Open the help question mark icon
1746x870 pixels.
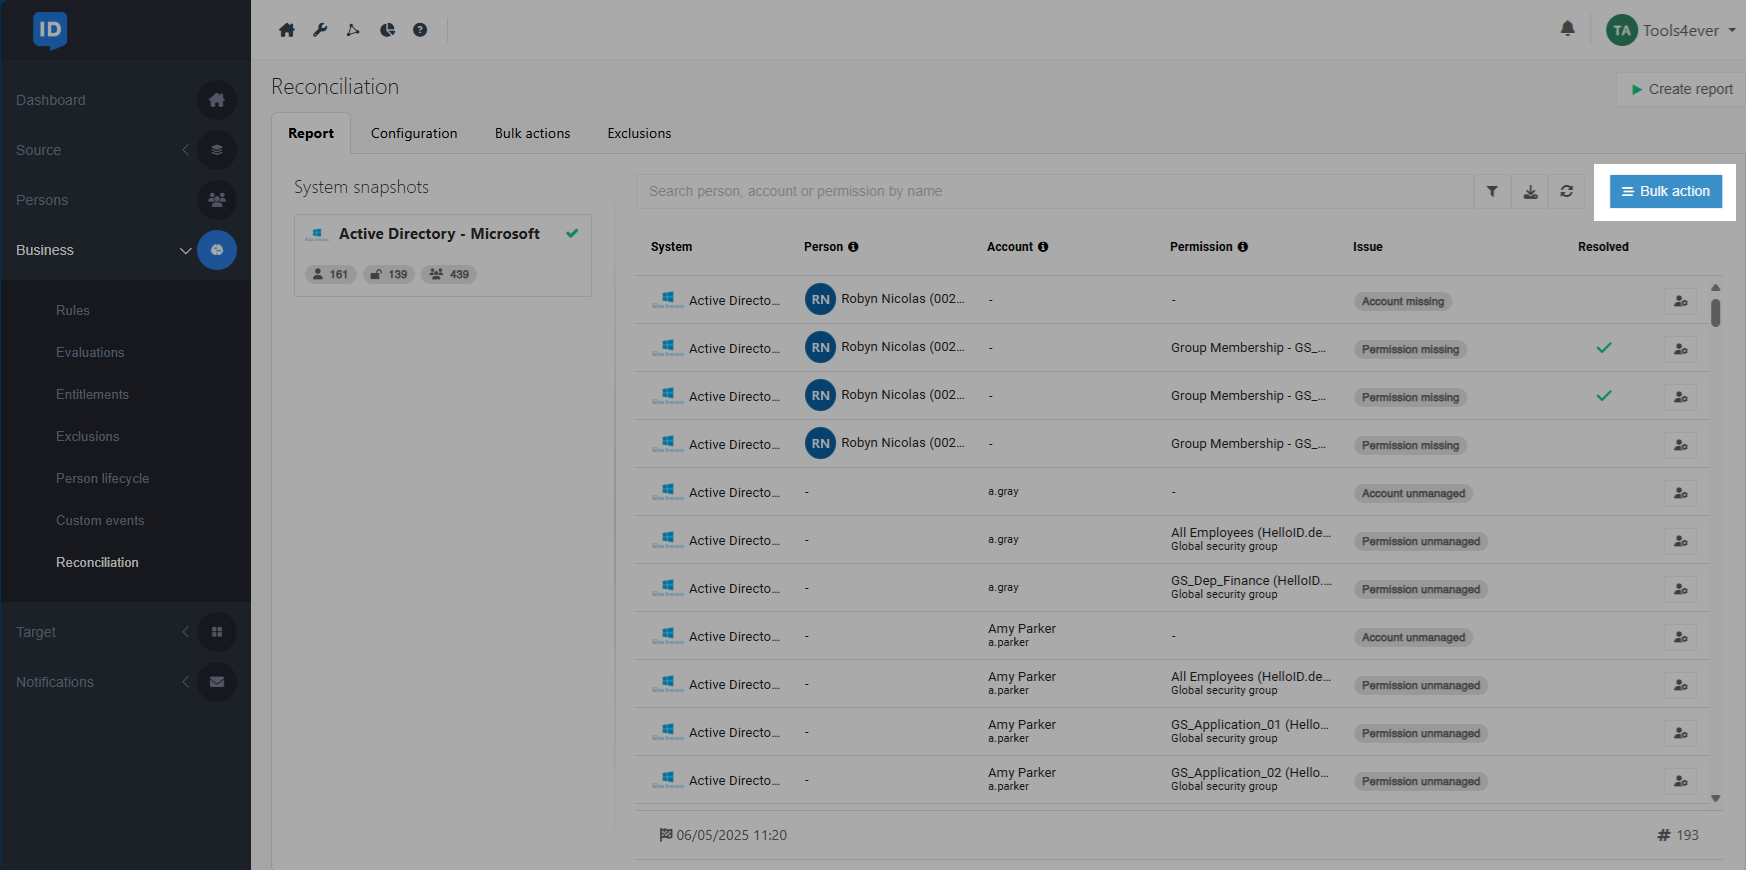(420, 30)
